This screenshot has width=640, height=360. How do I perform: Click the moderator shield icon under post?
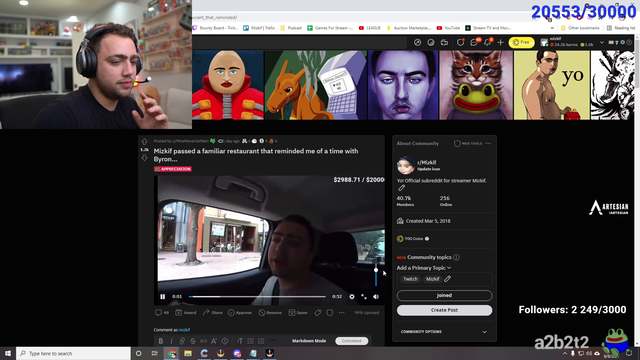point(330,313)
